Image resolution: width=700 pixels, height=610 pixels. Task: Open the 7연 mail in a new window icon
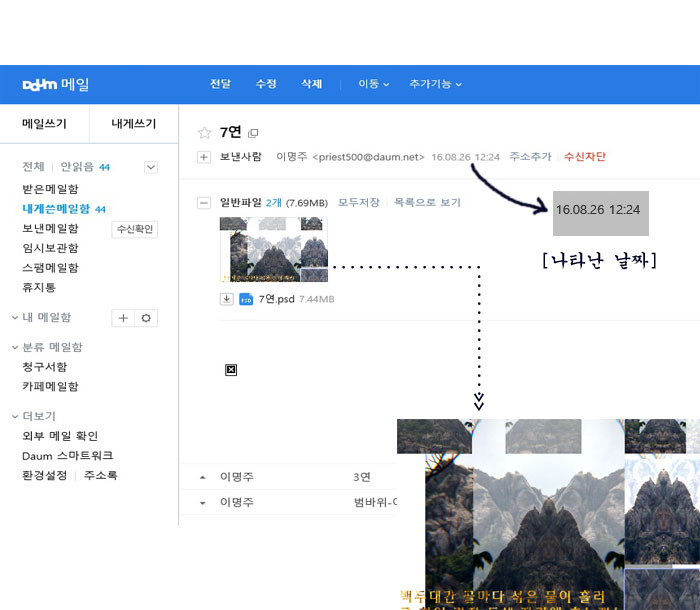[x=253, y=133]
